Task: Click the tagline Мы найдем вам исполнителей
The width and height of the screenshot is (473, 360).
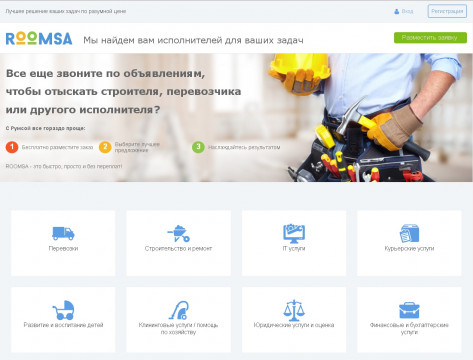Action: [x=193, y=40]
